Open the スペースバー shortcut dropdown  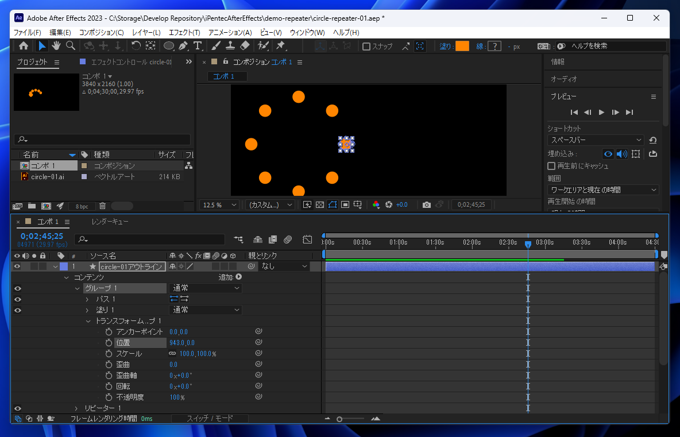(x=594, y=140)
